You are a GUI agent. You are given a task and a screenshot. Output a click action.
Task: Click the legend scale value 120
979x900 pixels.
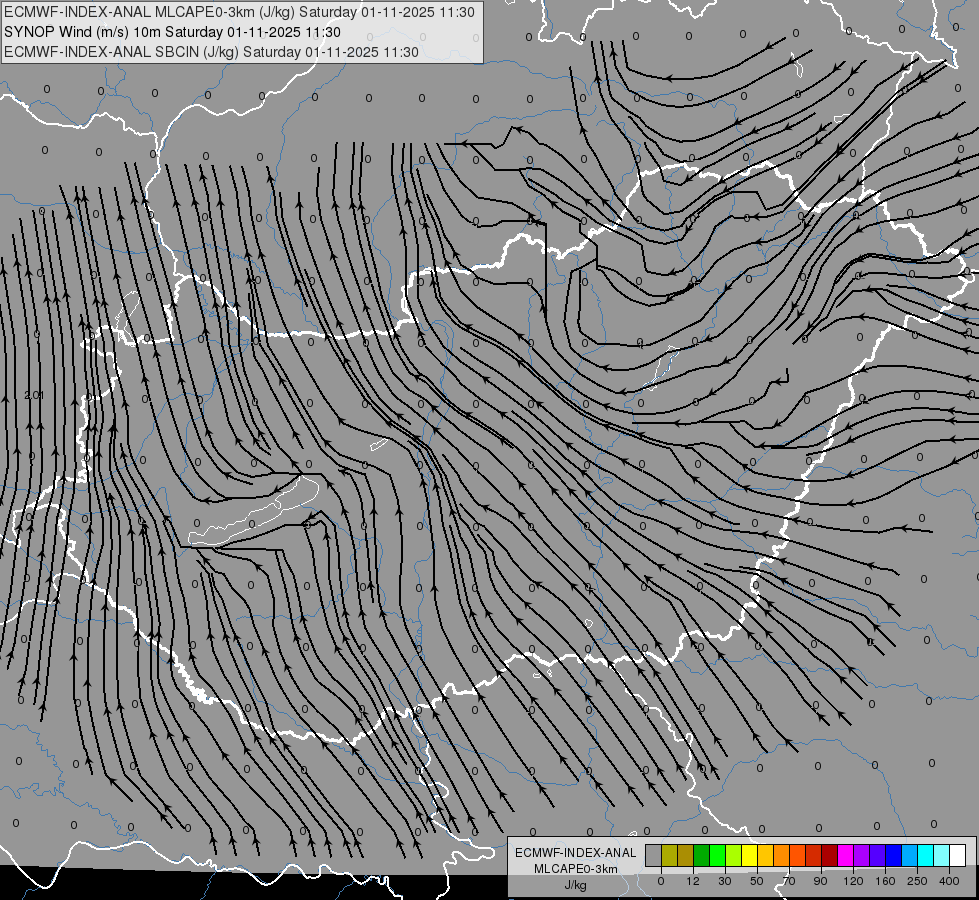pyautogui.click(x=854, y=881)
